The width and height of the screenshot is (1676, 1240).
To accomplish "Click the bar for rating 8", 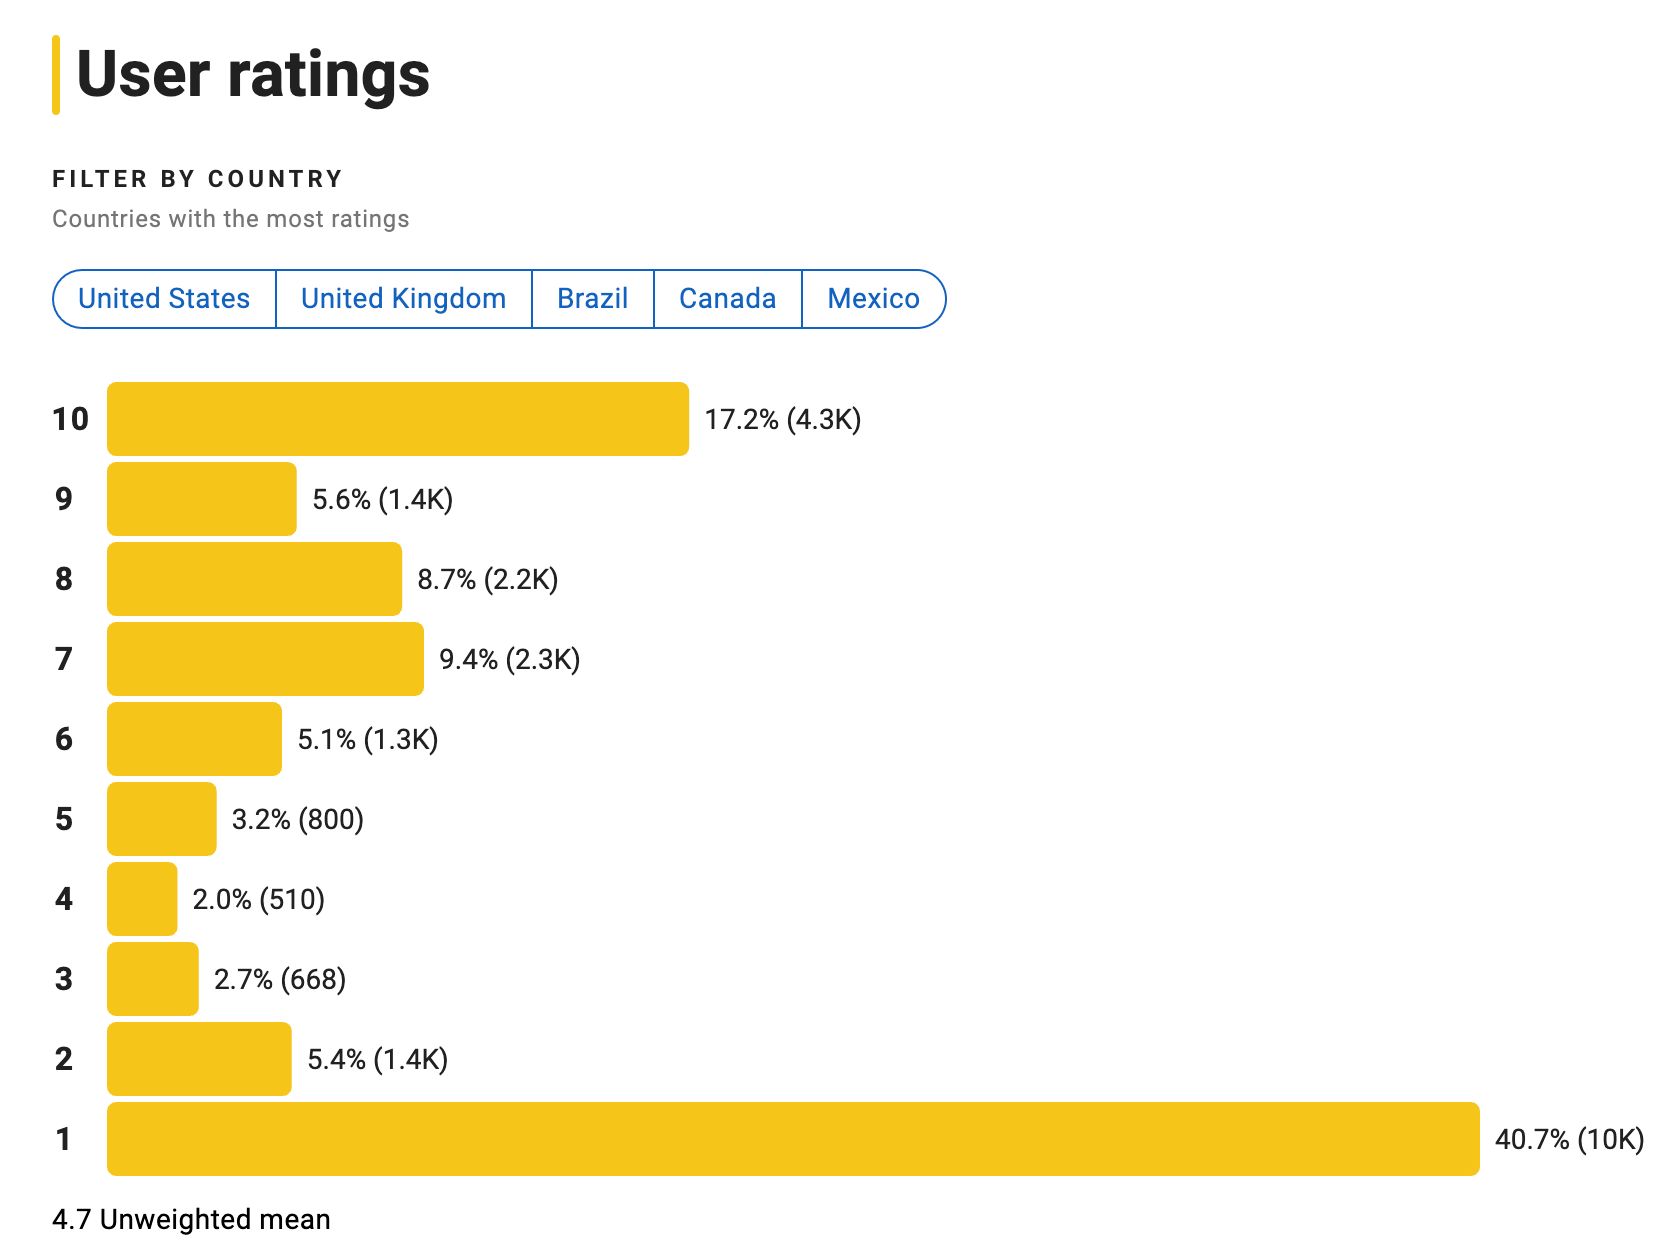I will tap(254, 579).
